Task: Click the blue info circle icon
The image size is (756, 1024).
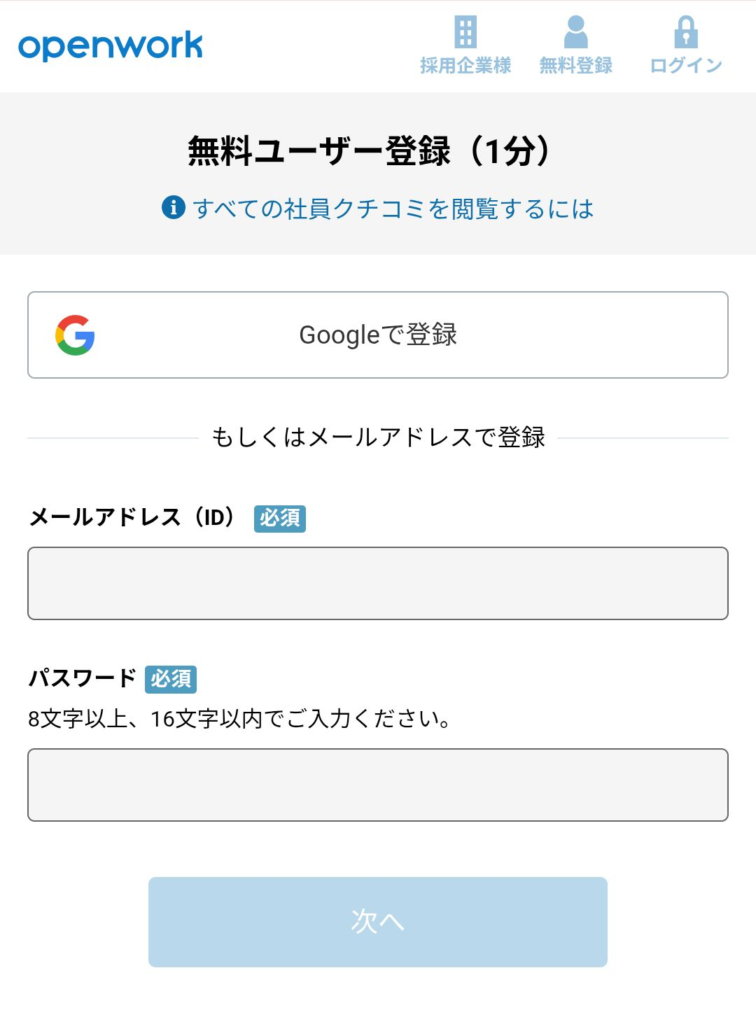Action: click(173, 208)
